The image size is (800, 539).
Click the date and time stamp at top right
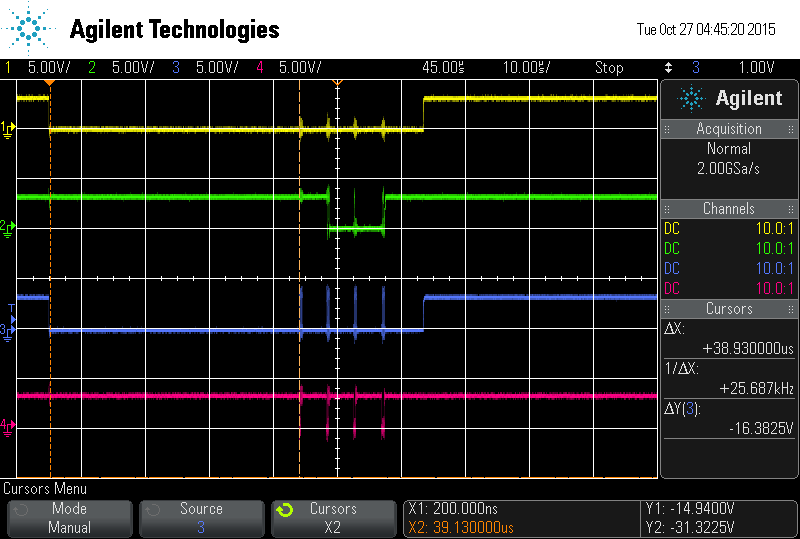(x=706, y=30)
